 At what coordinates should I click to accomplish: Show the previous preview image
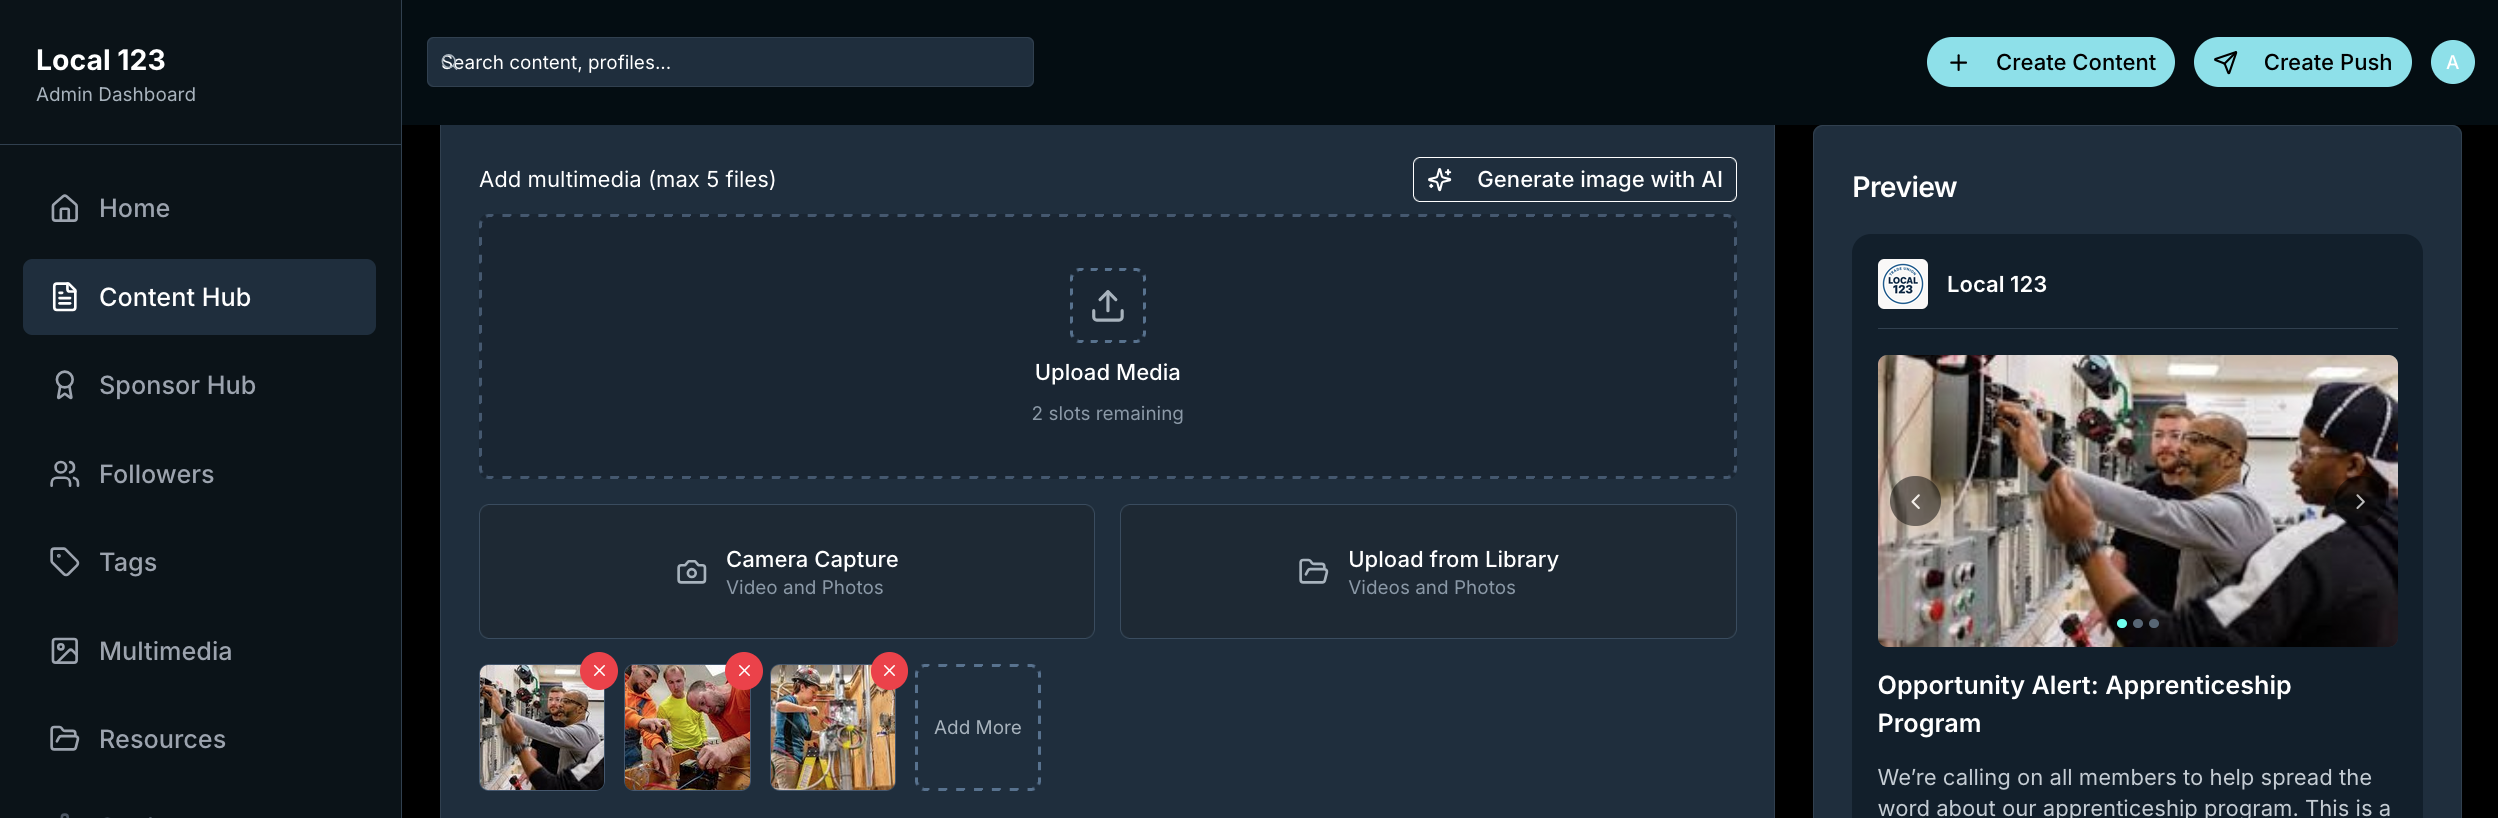pyautogui.click(x=1916, y=501)
